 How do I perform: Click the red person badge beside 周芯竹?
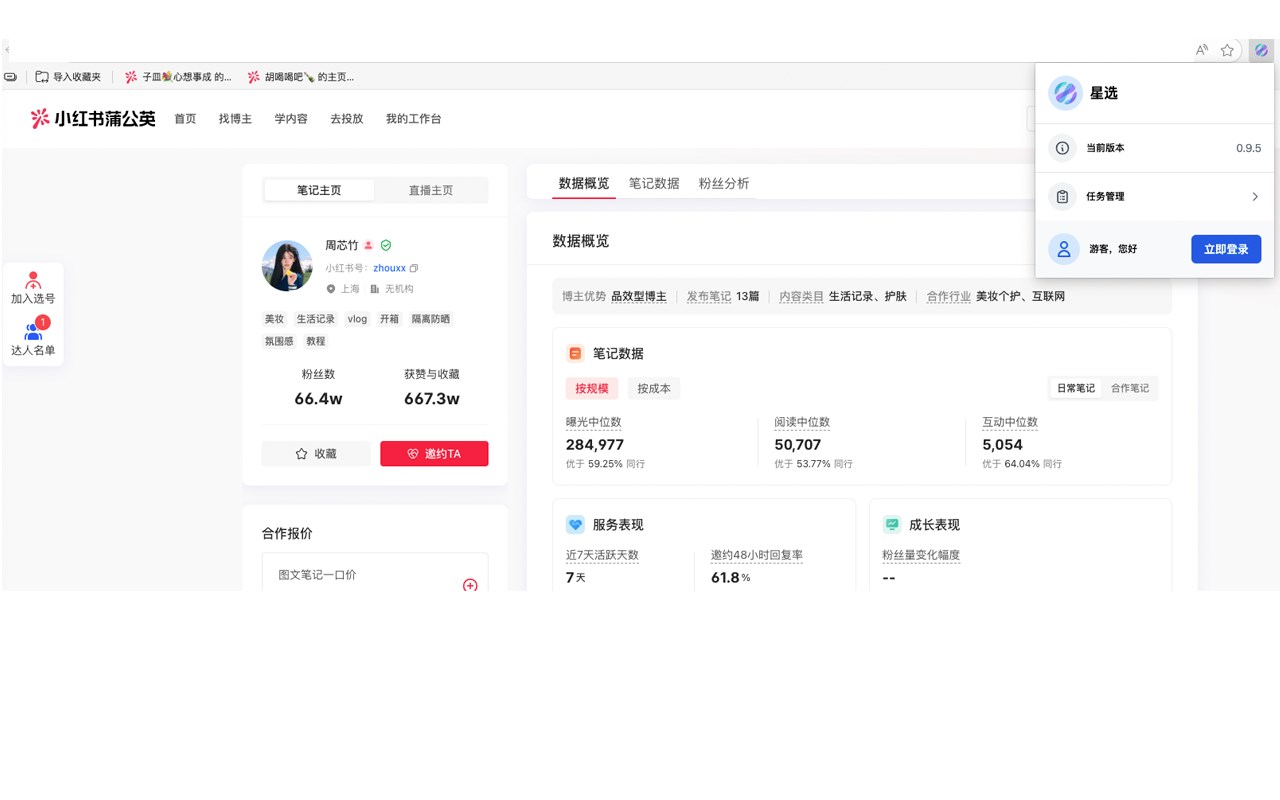pyautogui.click(x=368, y=245)
